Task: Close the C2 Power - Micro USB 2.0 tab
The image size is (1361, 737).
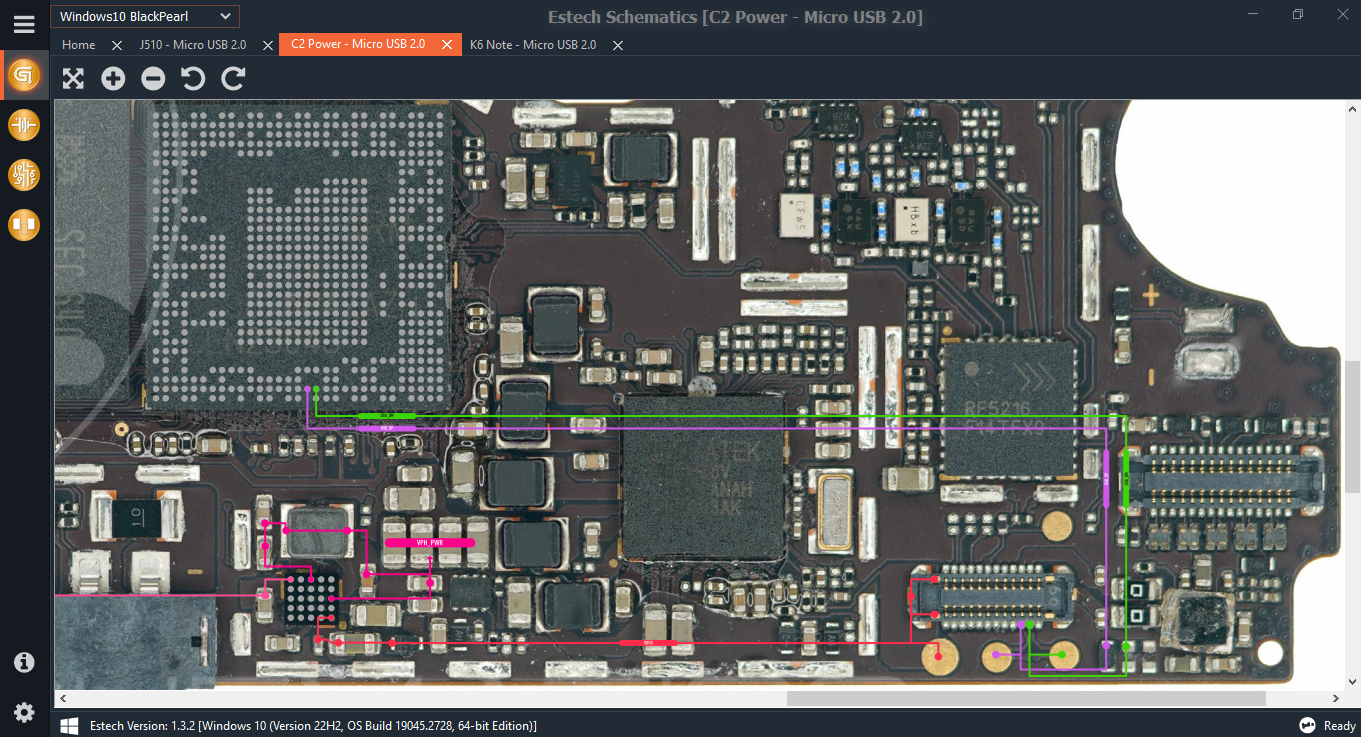Action: tap(447, 45)
